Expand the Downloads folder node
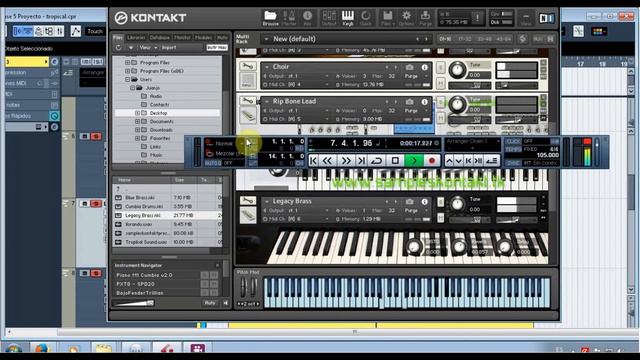 [x=137, y=130]
